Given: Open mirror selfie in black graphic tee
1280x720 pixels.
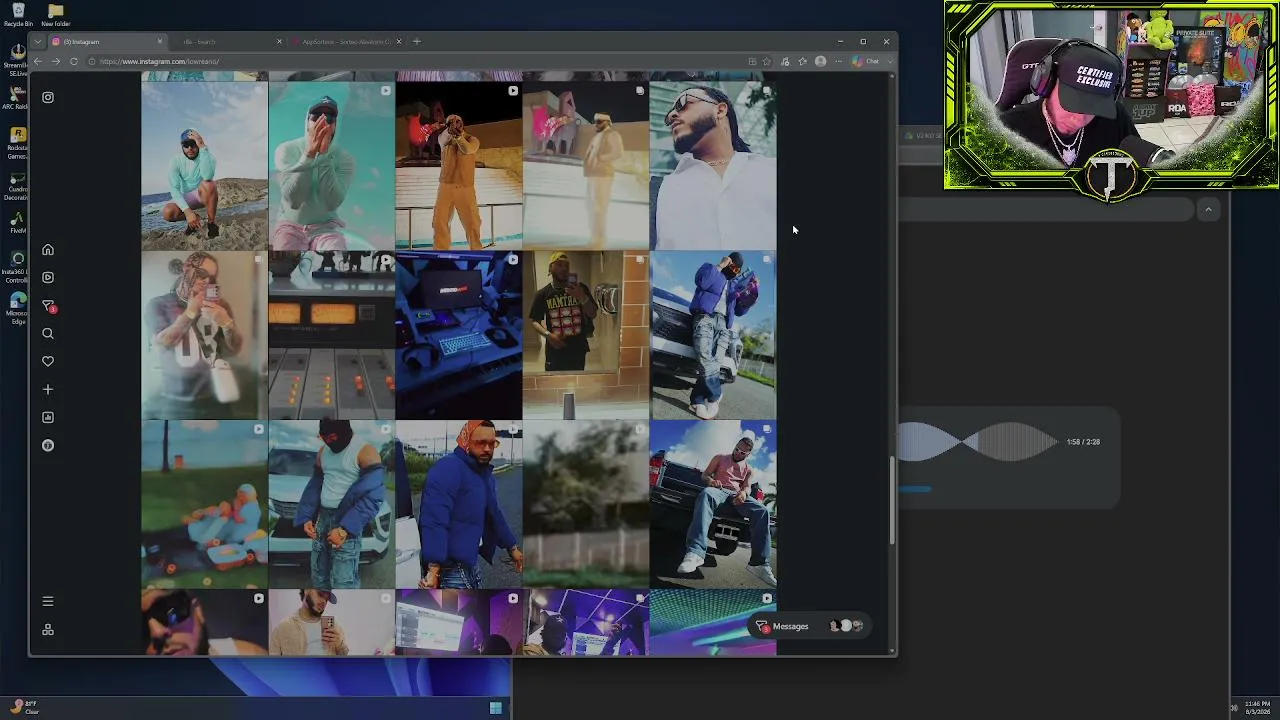Looking at the screenshot, I should coord(585,335).
